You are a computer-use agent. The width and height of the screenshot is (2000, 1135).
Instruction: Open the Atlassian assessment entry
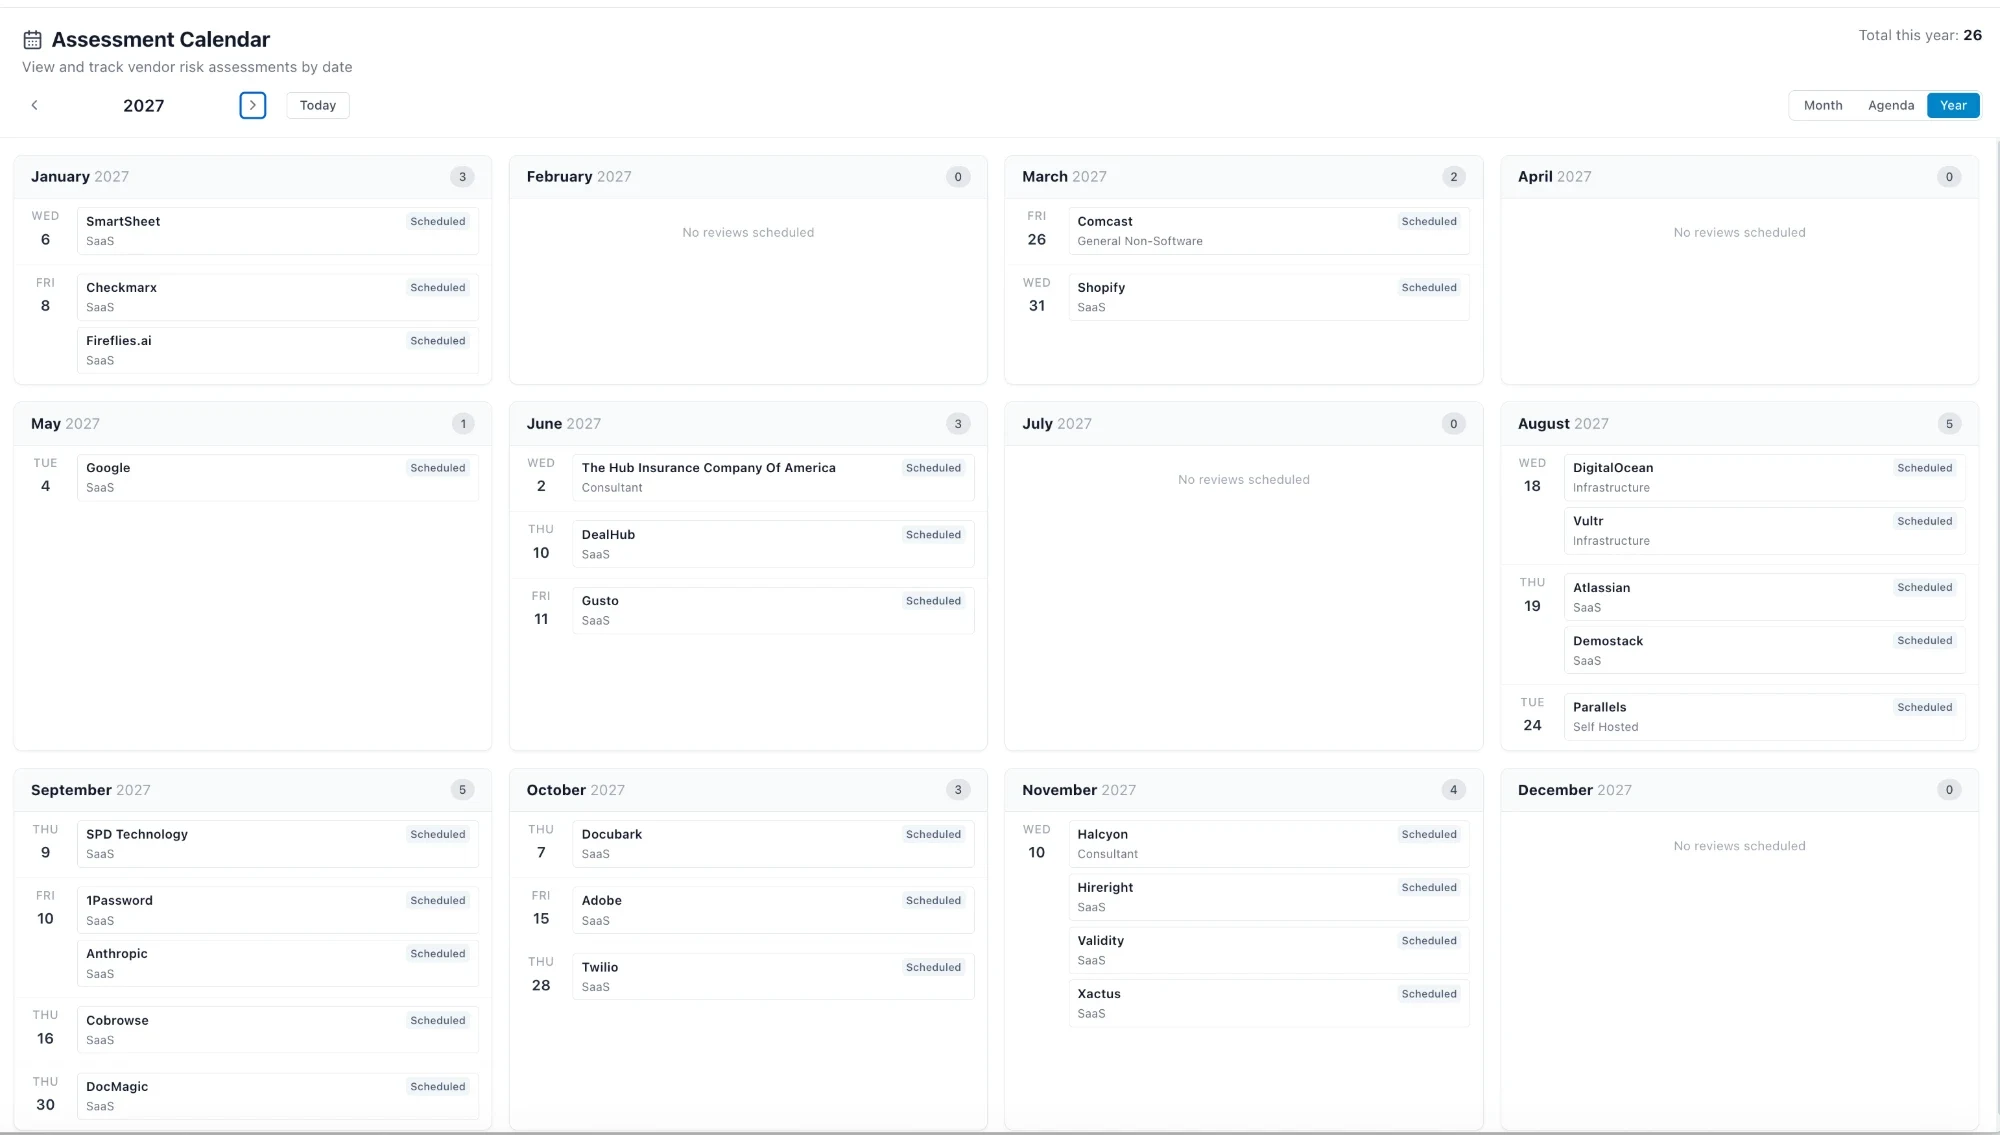[1764, 597]
